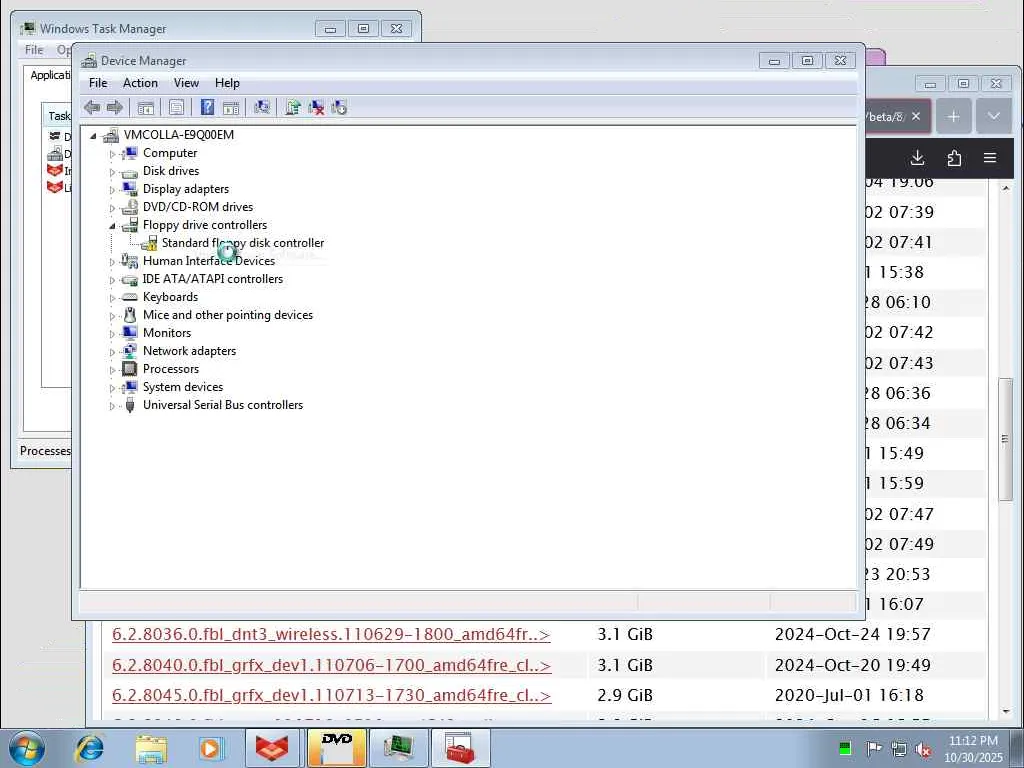
Task: Click the blue Help question-mark icon
Action: tap(207, 108)
